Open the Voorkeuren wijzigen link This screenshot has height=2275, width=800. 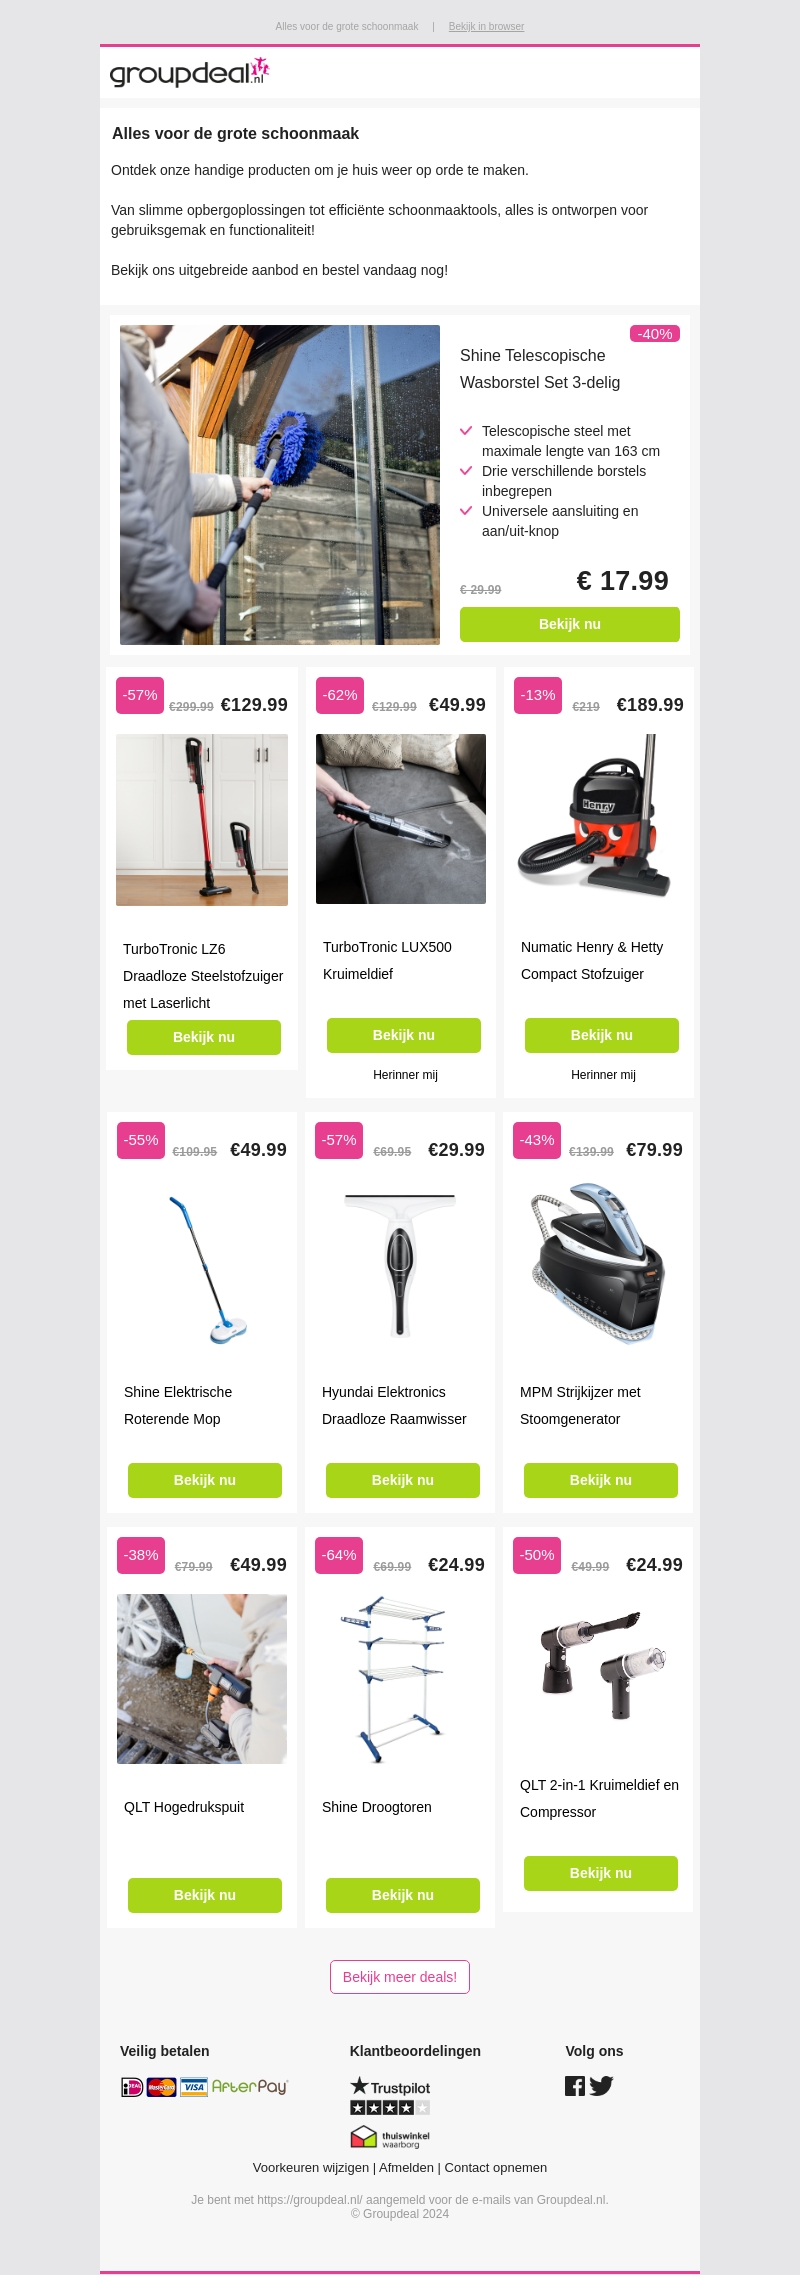(x=310, y=2168)
